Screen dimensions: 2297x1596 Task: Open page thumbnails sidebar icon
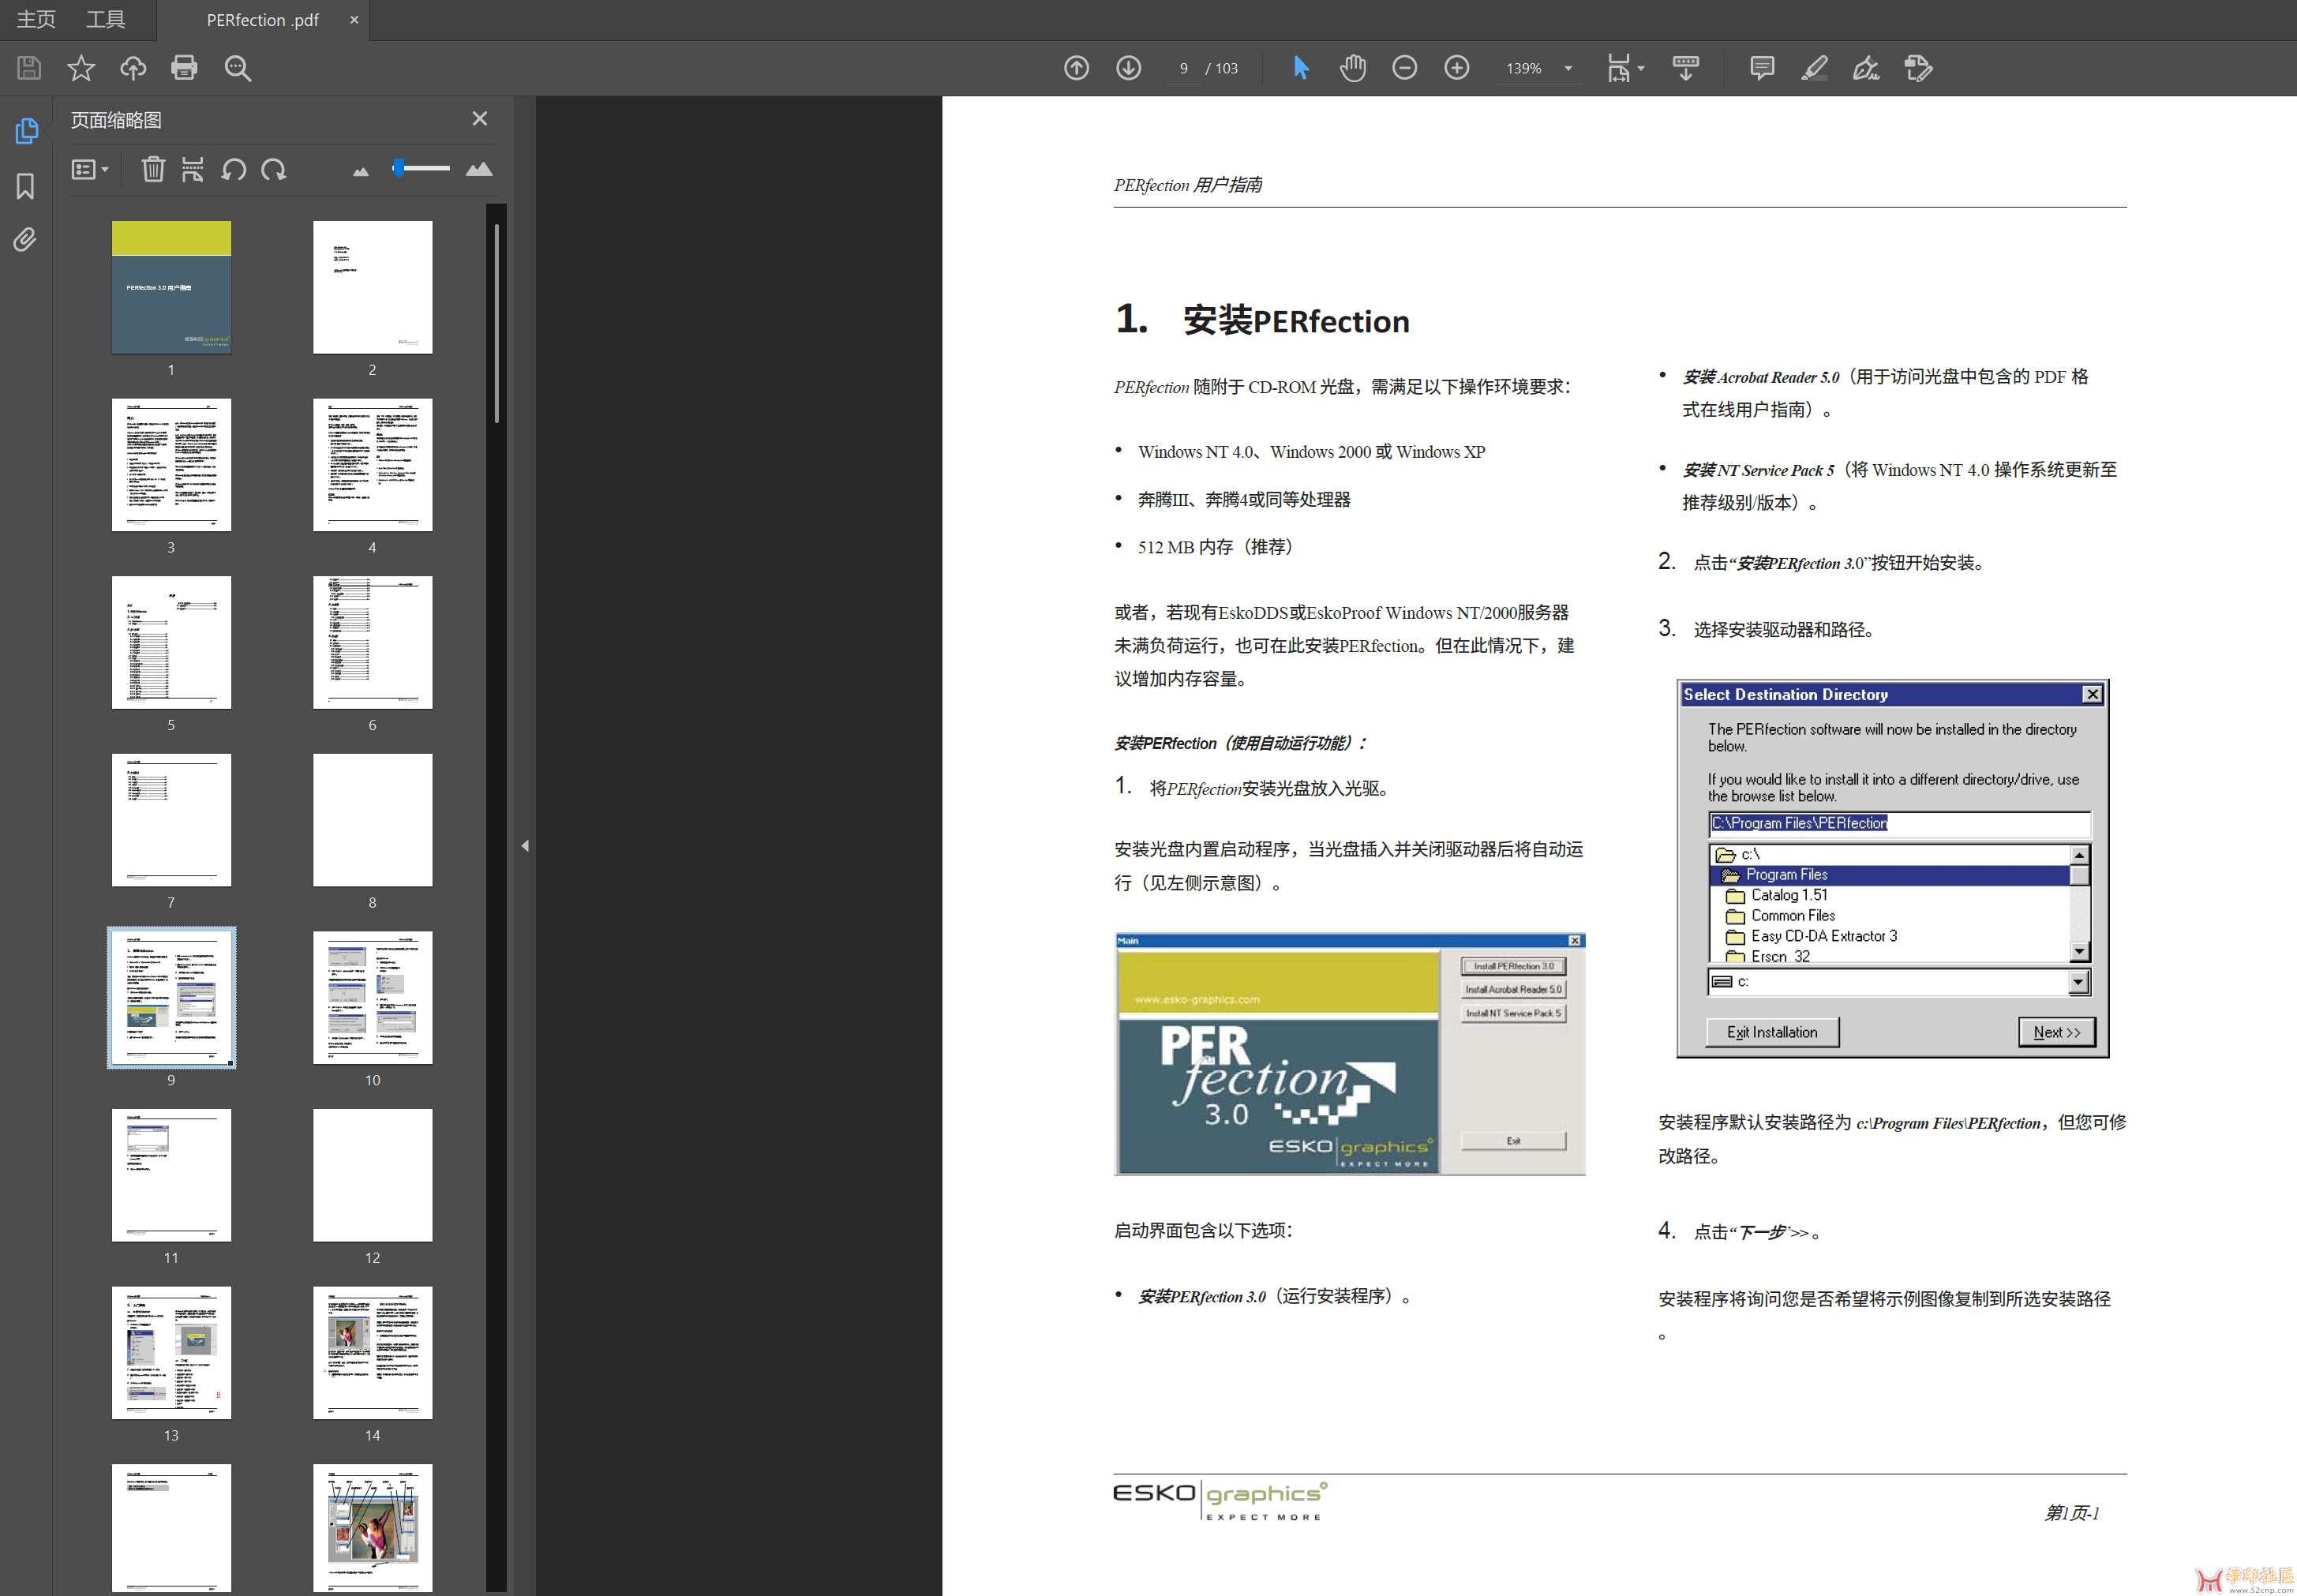[26, 131]
